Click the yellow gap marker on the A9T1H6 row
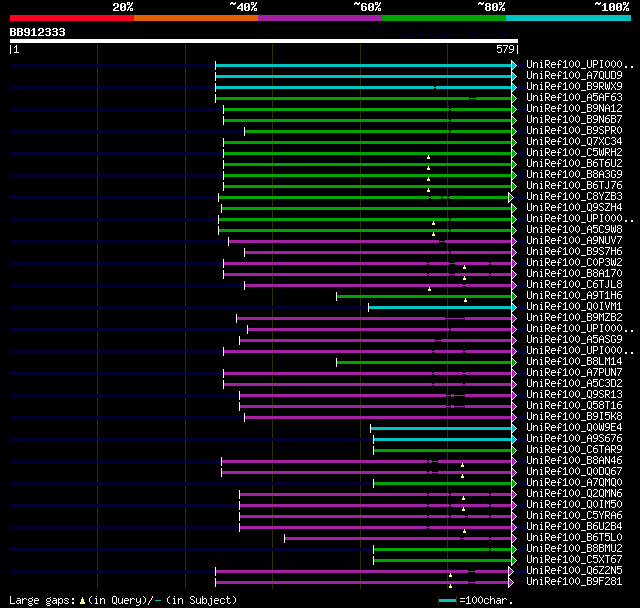Viewport: 640px width, 608px height. tap(465, 300)
